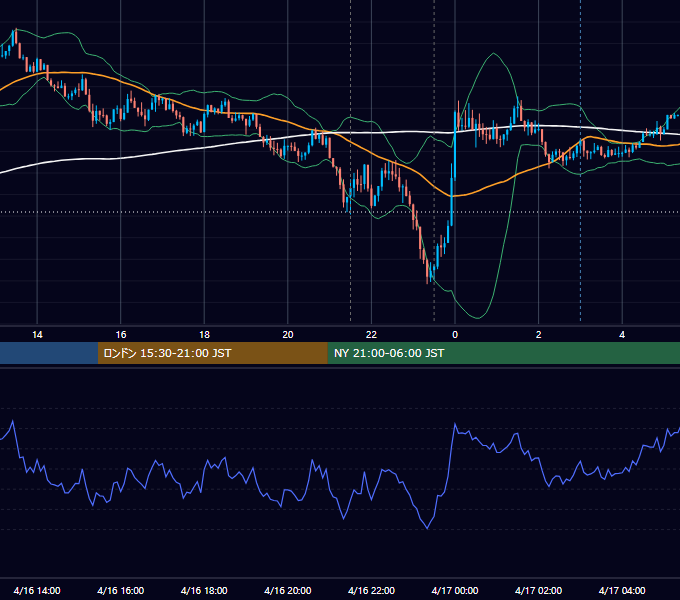The image size is (680, 600).
Task: Click the hour 18 axis label
Action: click(x=204, y=335)
